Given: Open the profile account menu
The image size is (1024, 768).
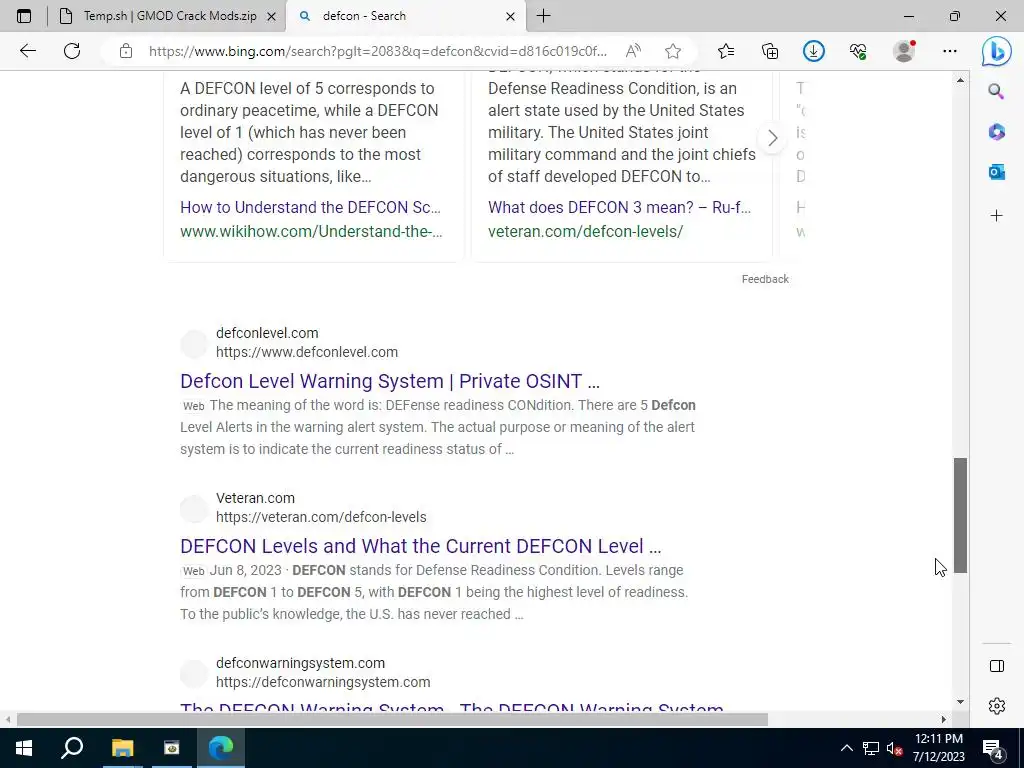Looking at the screenshot, I should (904, 51).
